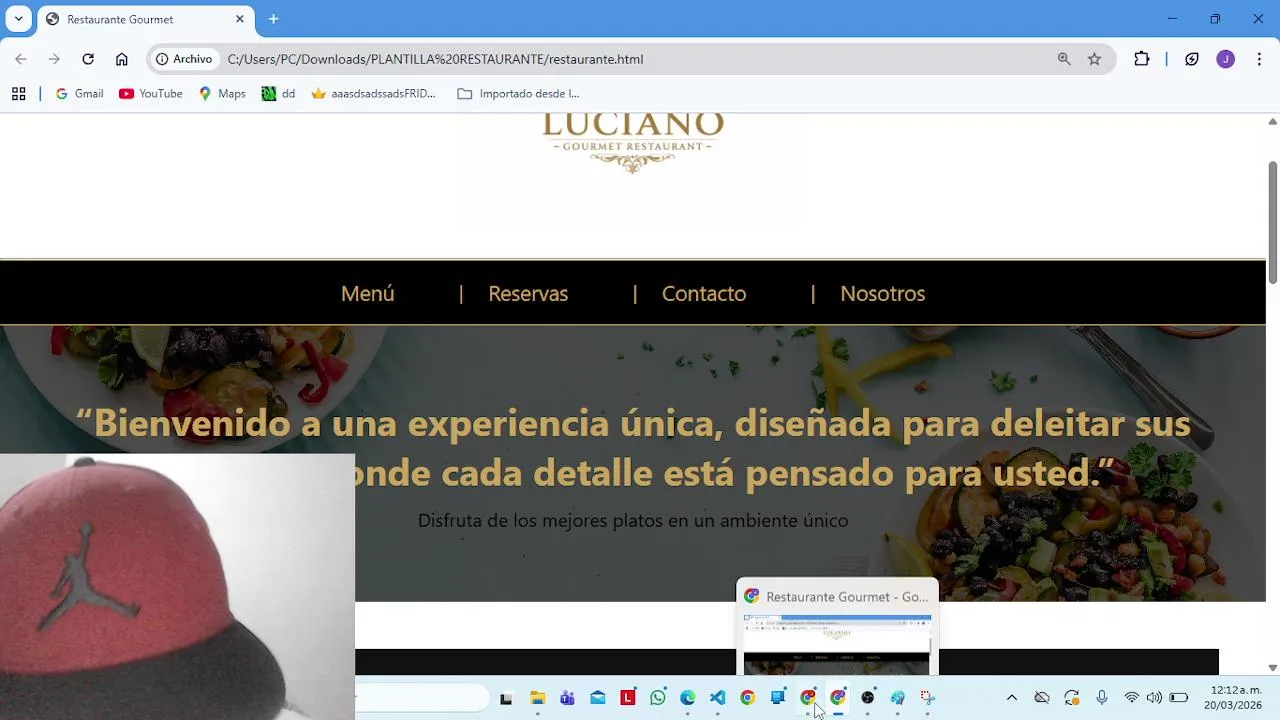Click the taskbar search box
Screen dimensions: 1280x720
pyautogui.click(x=422, y=698)
